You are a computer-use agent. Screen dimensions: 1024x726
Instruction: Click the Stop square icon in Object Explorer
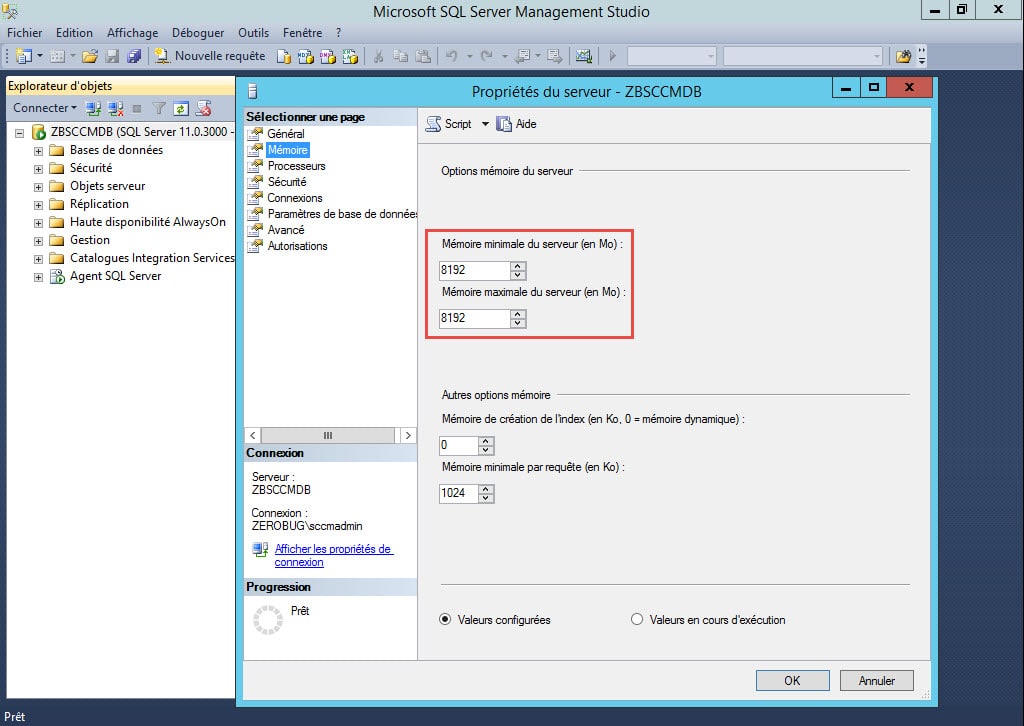tap(136, 108)
